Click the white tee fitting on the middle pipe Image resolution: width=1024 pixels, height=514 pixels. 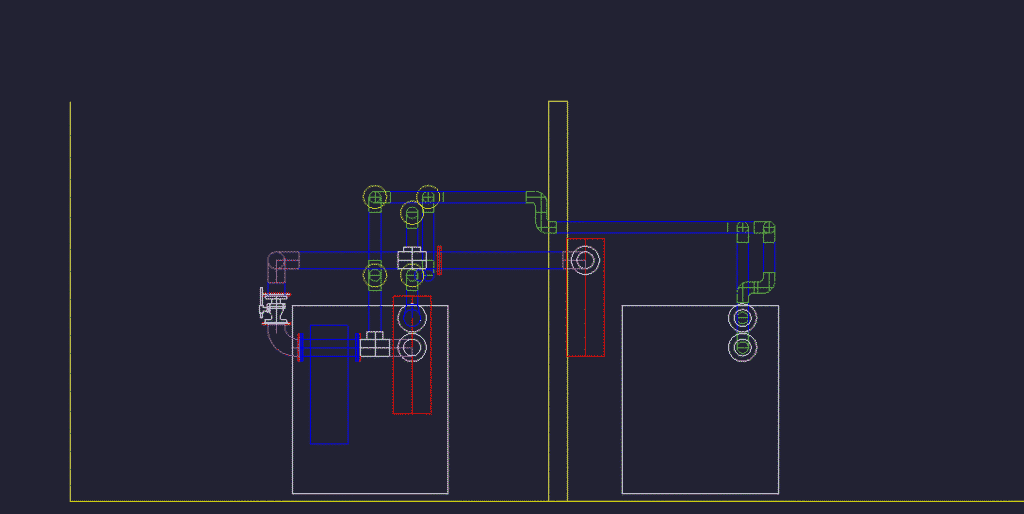click(x=412, y=260)
